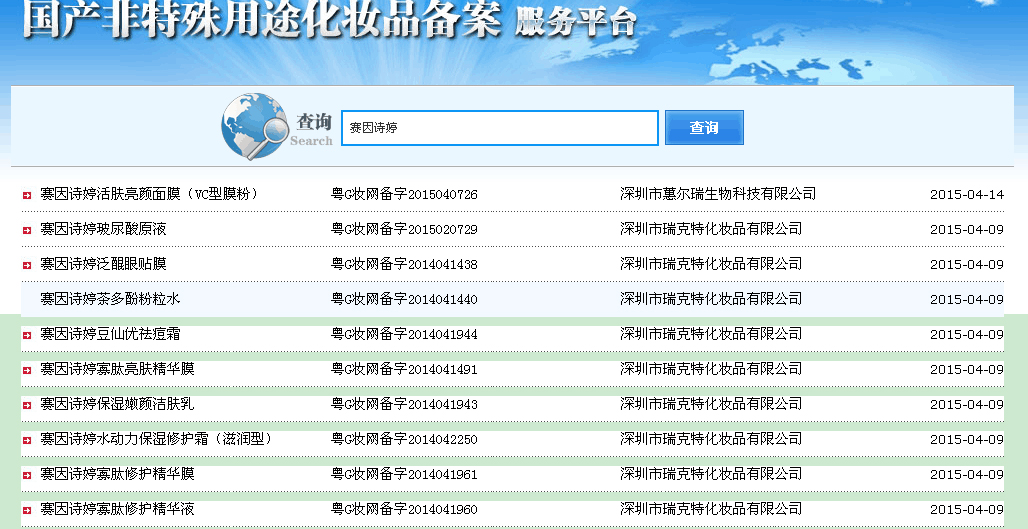Select filing number 粤G妆网备字2014041440
1028x529 pixels.
coord(405,299)
